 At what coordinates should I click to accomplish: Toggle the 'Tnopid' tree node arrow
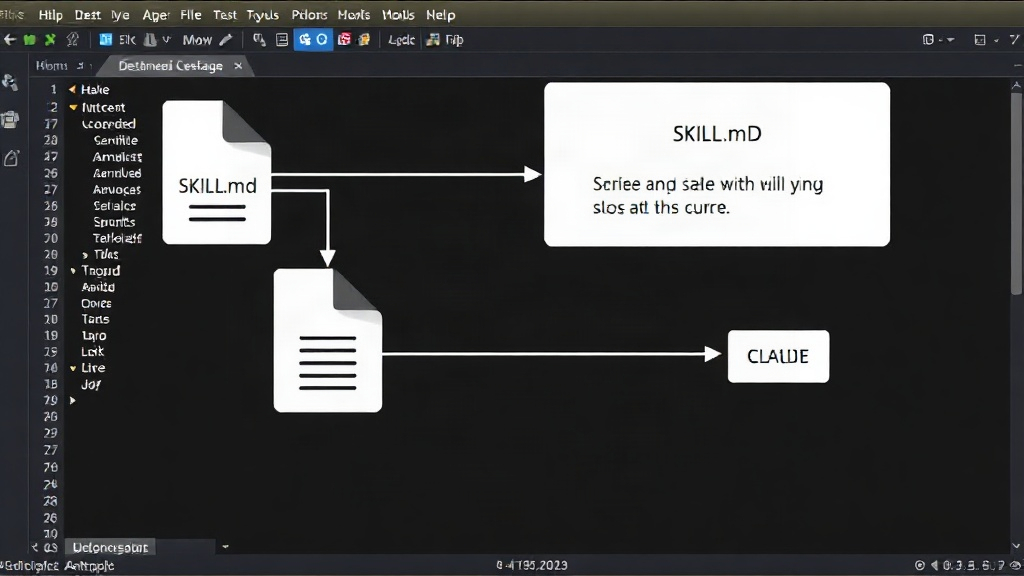click(x=73, y=270)
